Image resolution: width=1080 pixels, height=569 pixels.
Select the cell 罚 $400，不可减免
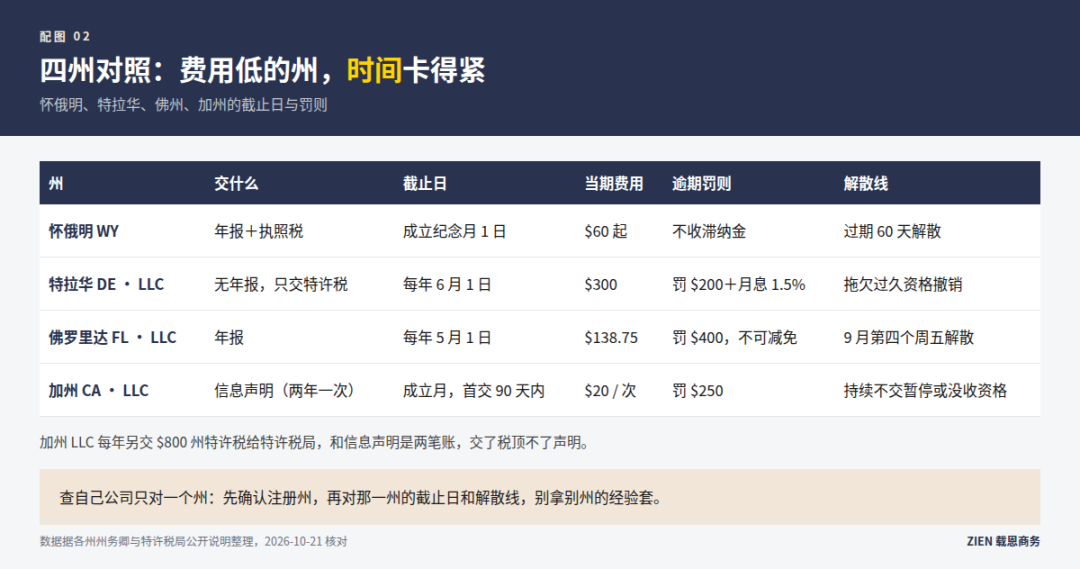point(734,338)
